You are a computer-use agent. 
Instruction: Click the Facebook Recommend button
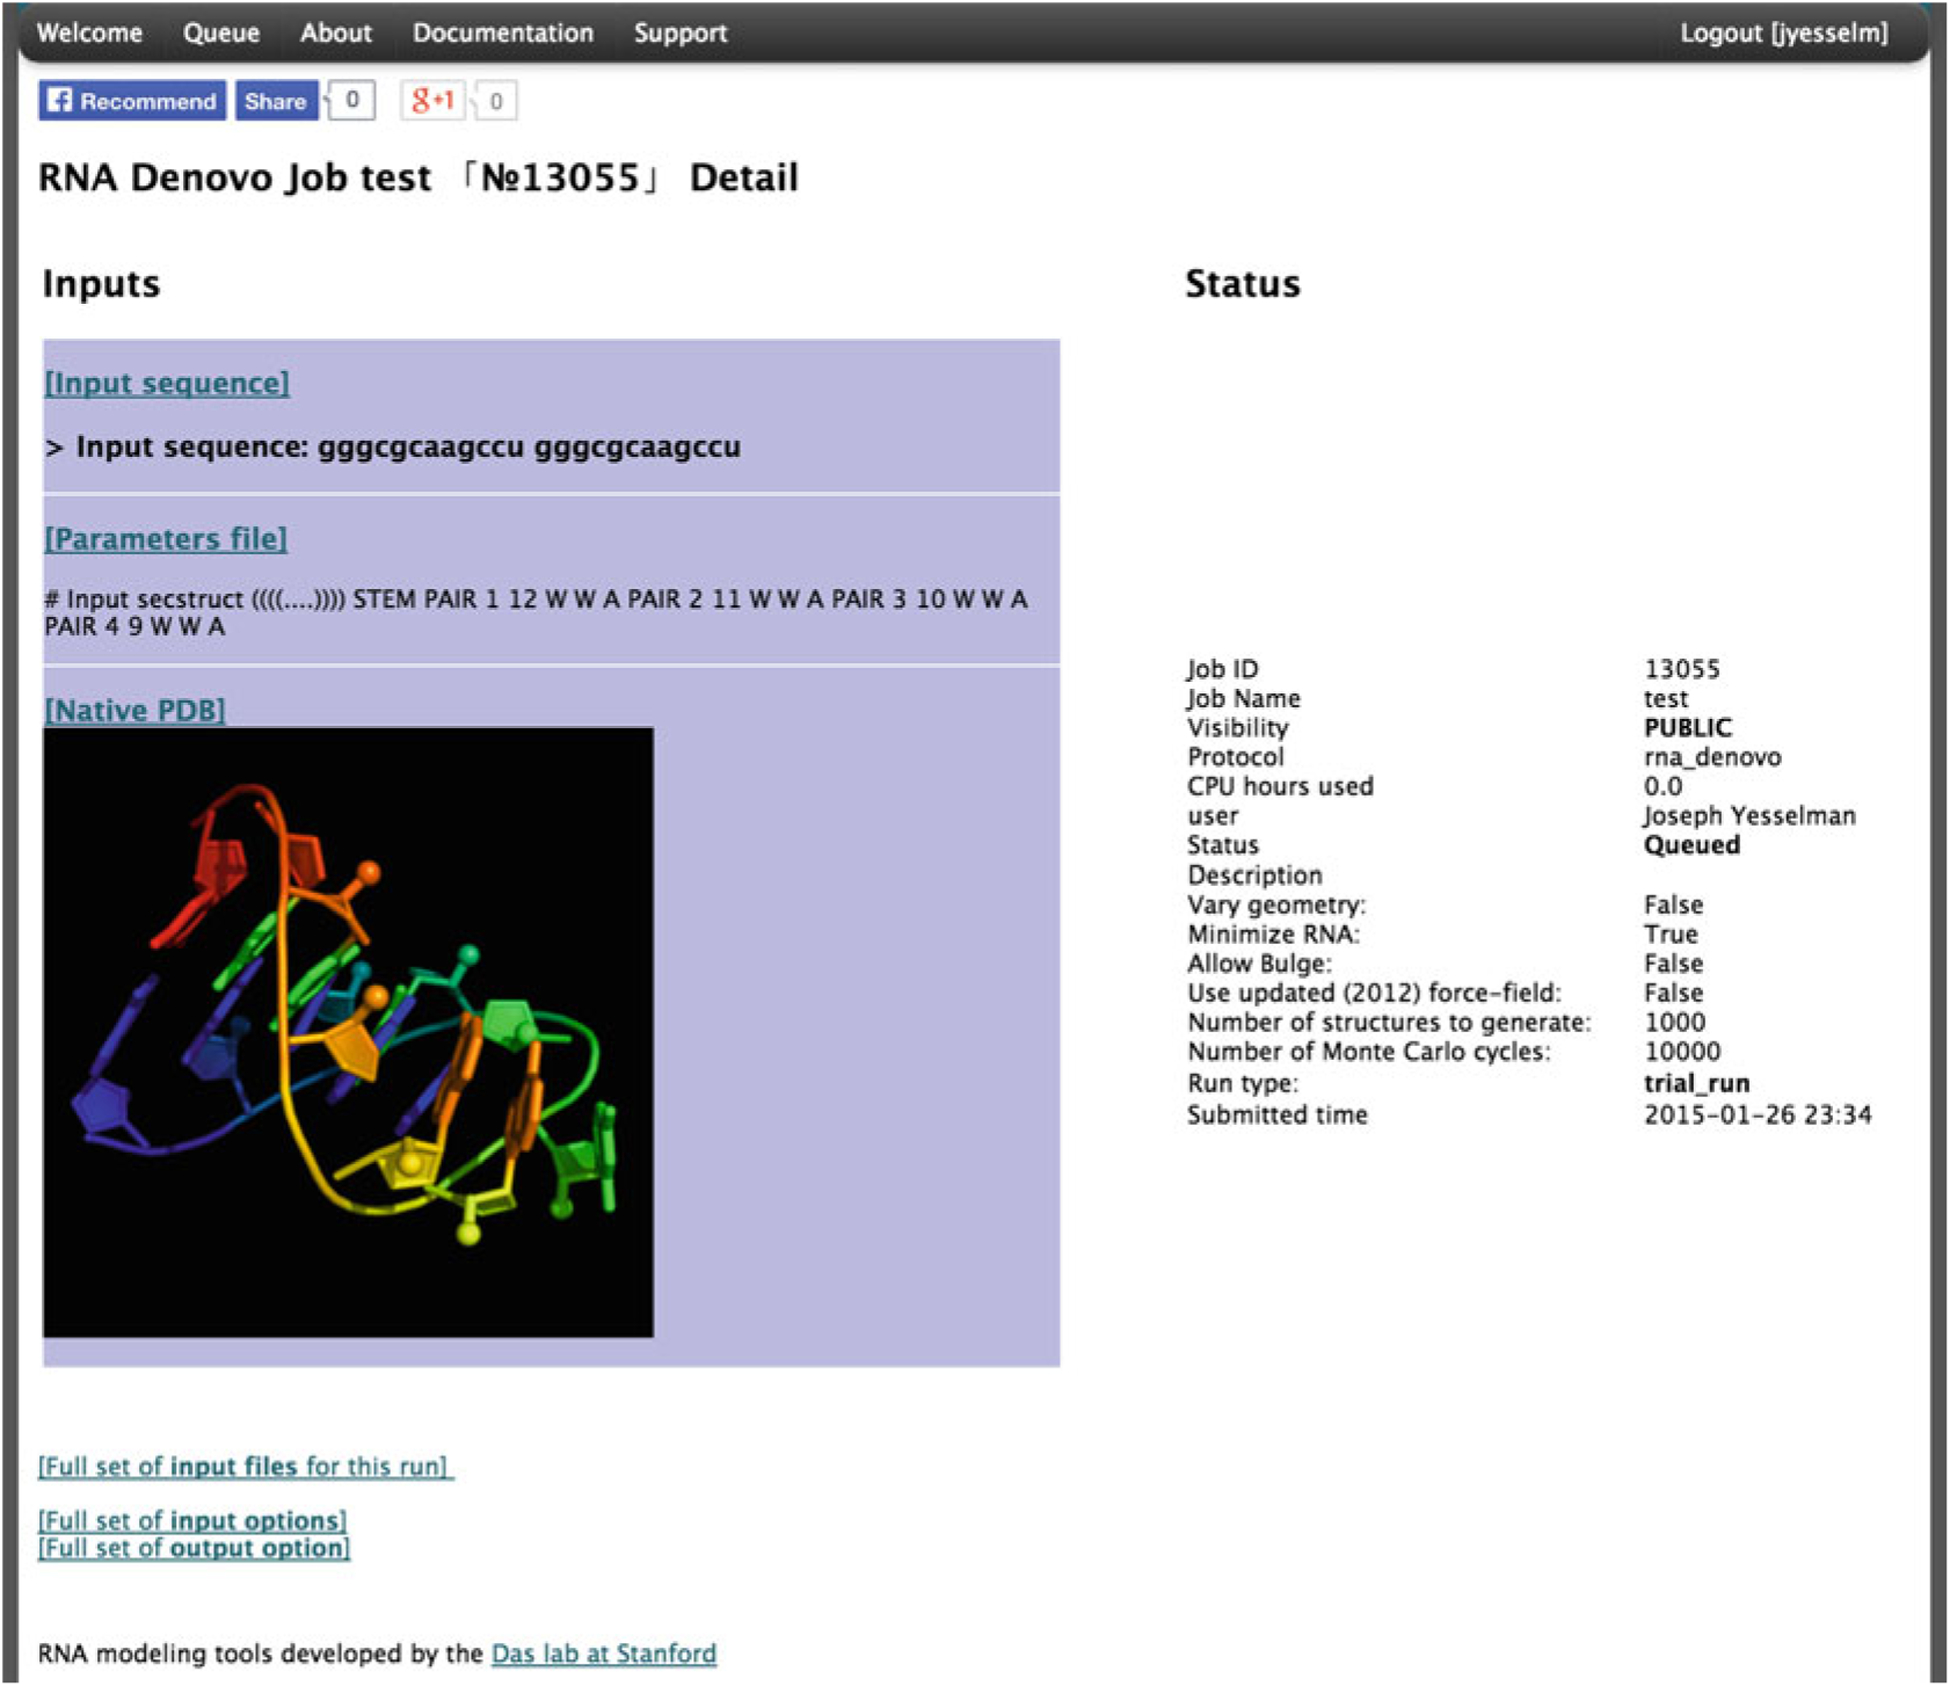[x=132, y=101]
